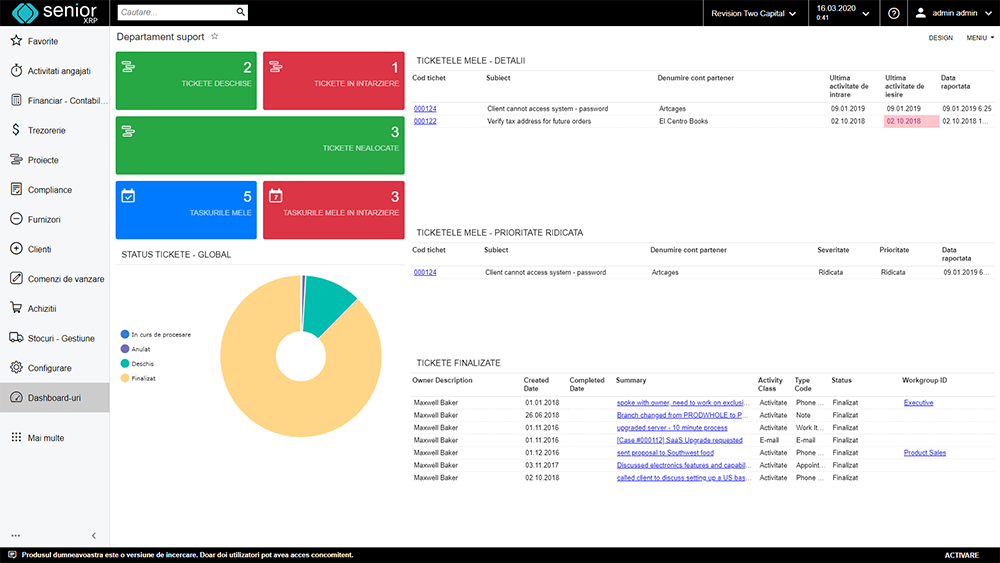
Task: Open ticket 000122 link in details
Action: [425, 122]
